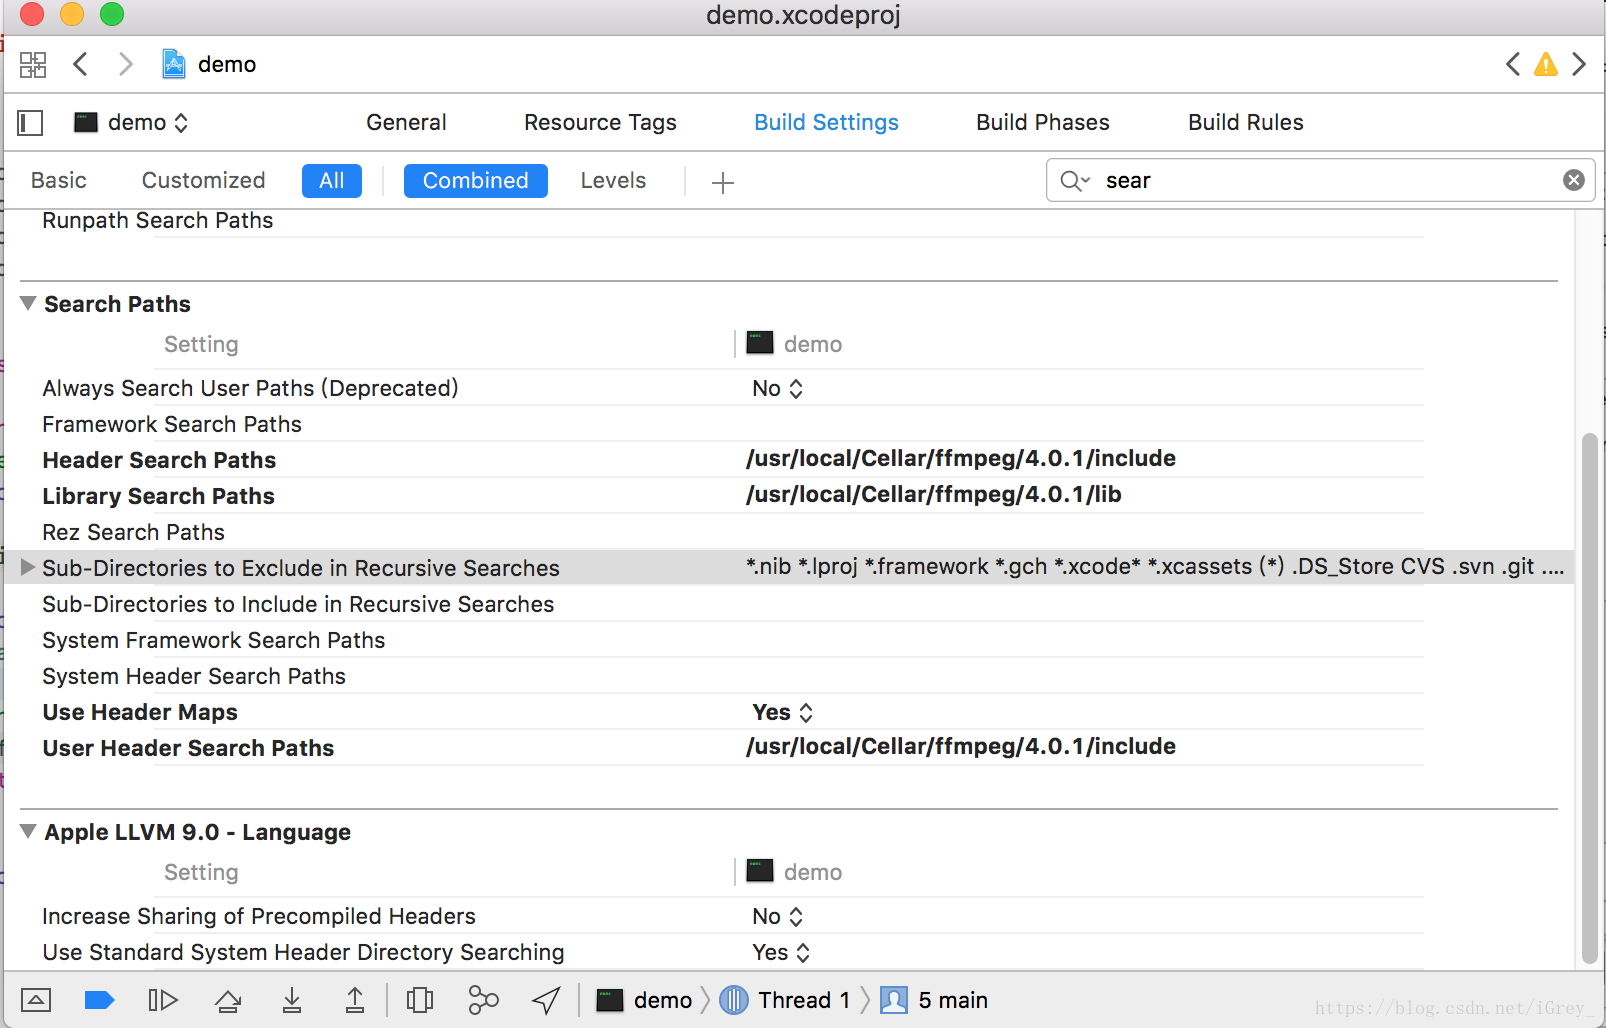Screen dimensions: 1606x1028
Task: Hide the debug area
Action: point(36,1000)
